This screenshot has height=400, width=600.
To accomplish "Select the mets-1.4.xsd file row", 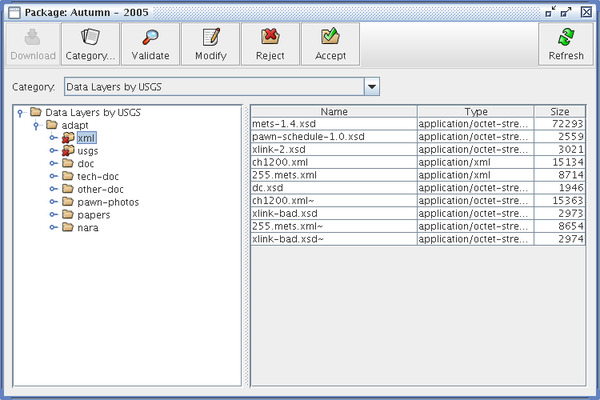I will [334, 123].
